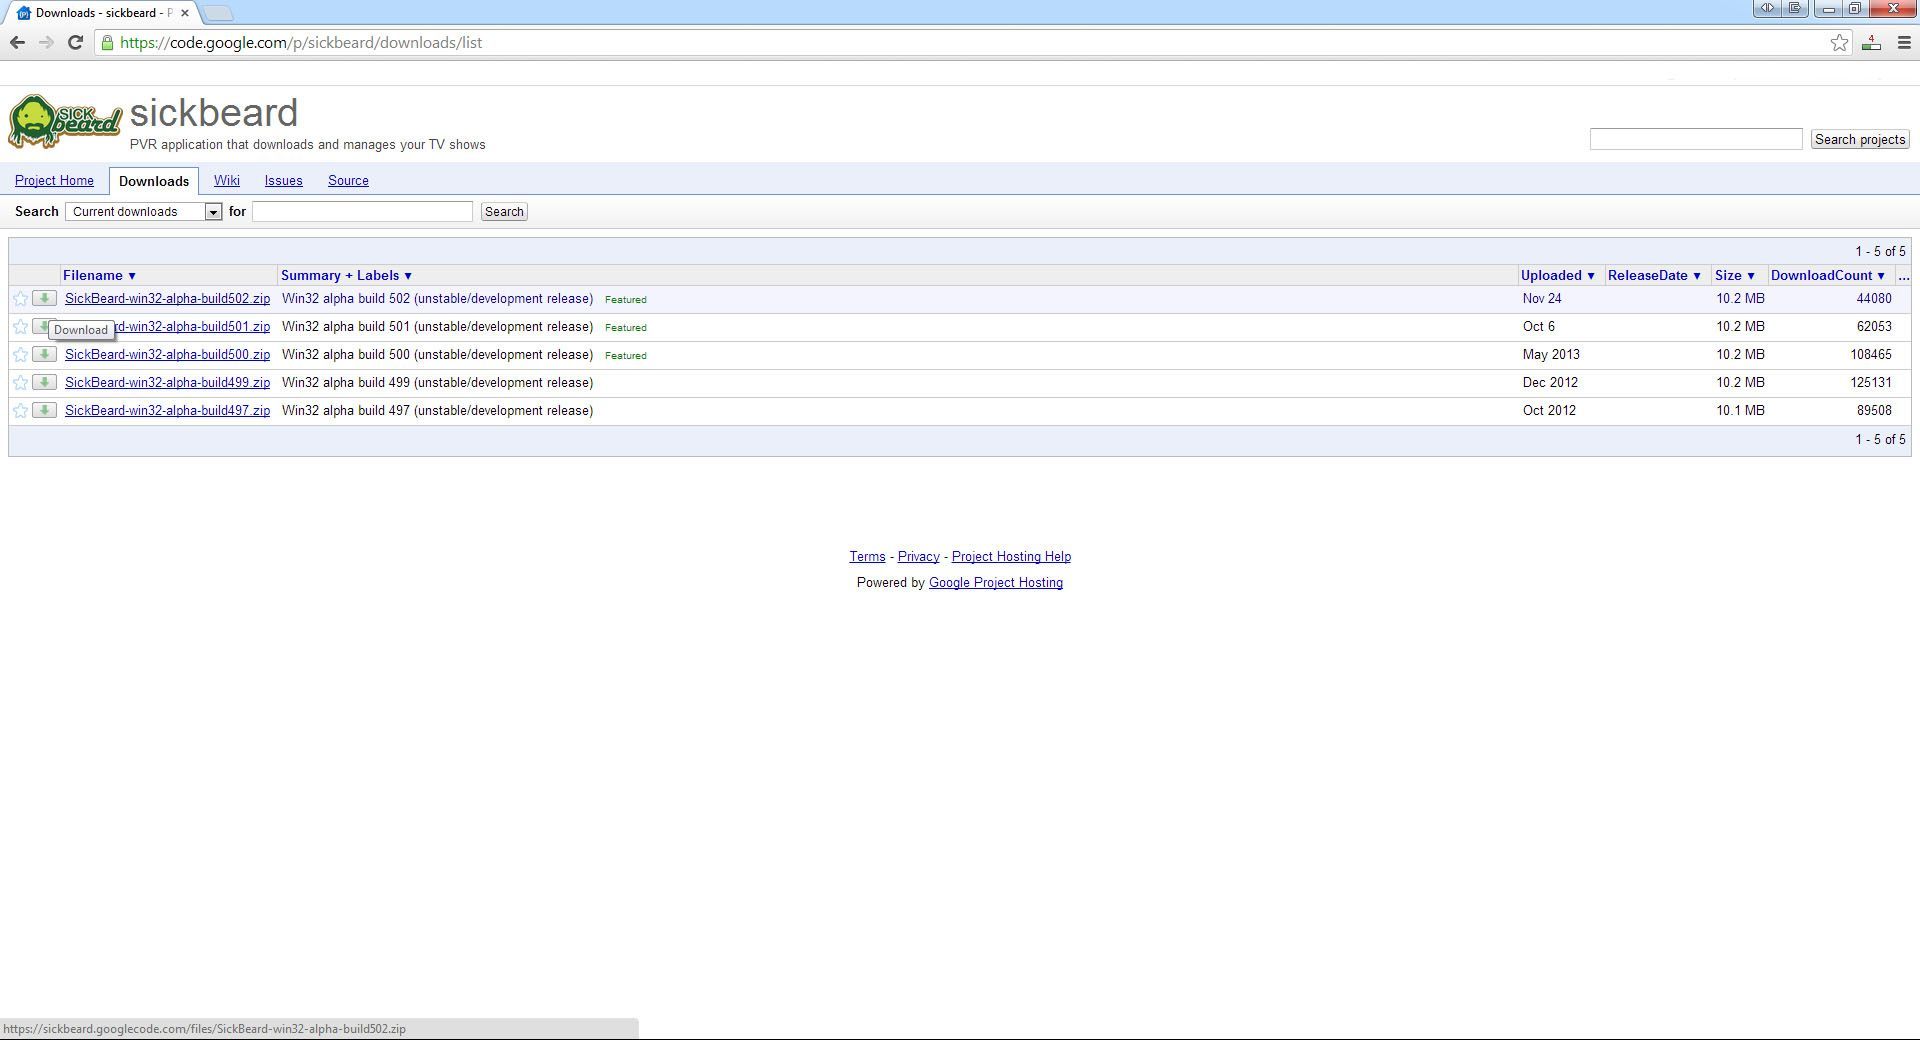Click Featured label on build 502 row
Viewport: 1920px width, 1040px height.
pos(626,300)
